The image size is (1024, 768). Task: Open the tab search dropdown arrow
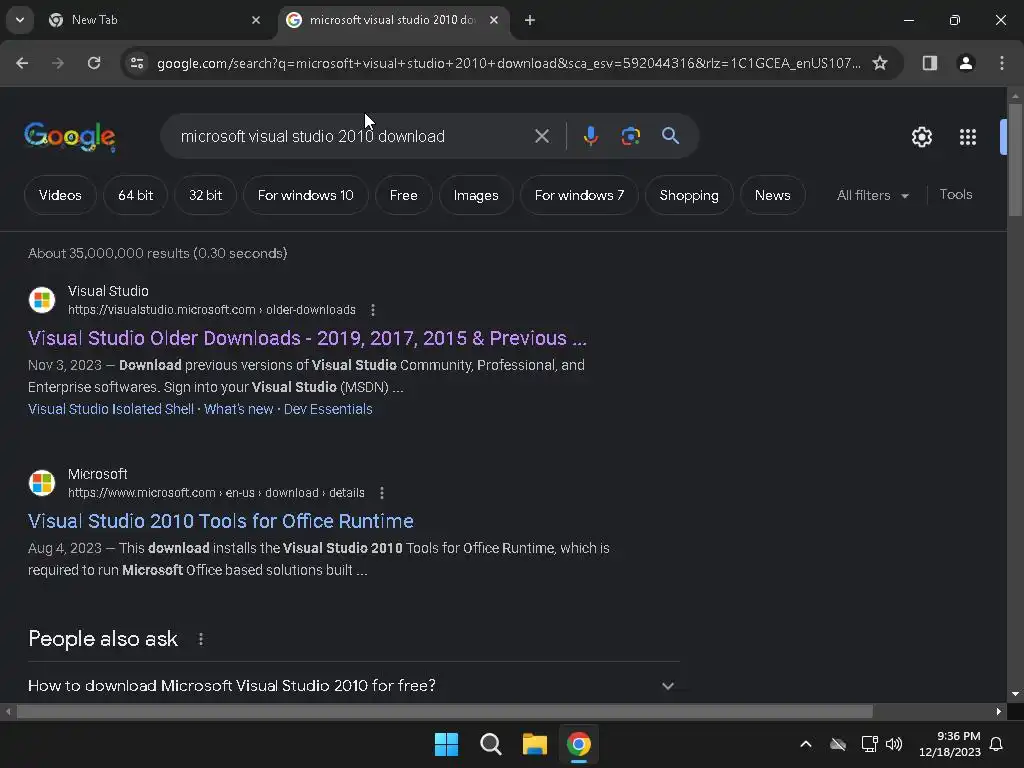click(20, 20)
